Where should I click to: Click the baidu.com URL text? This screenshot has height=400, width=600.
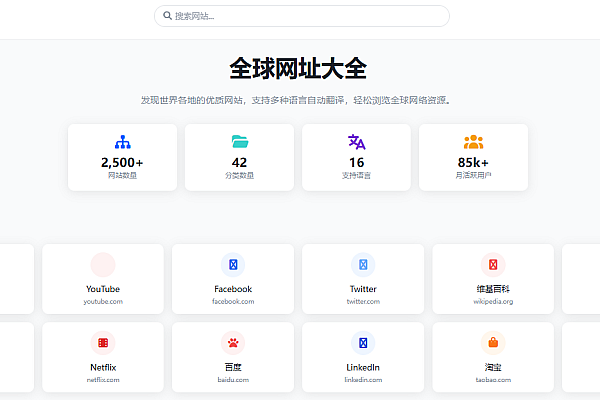[233, 380]
